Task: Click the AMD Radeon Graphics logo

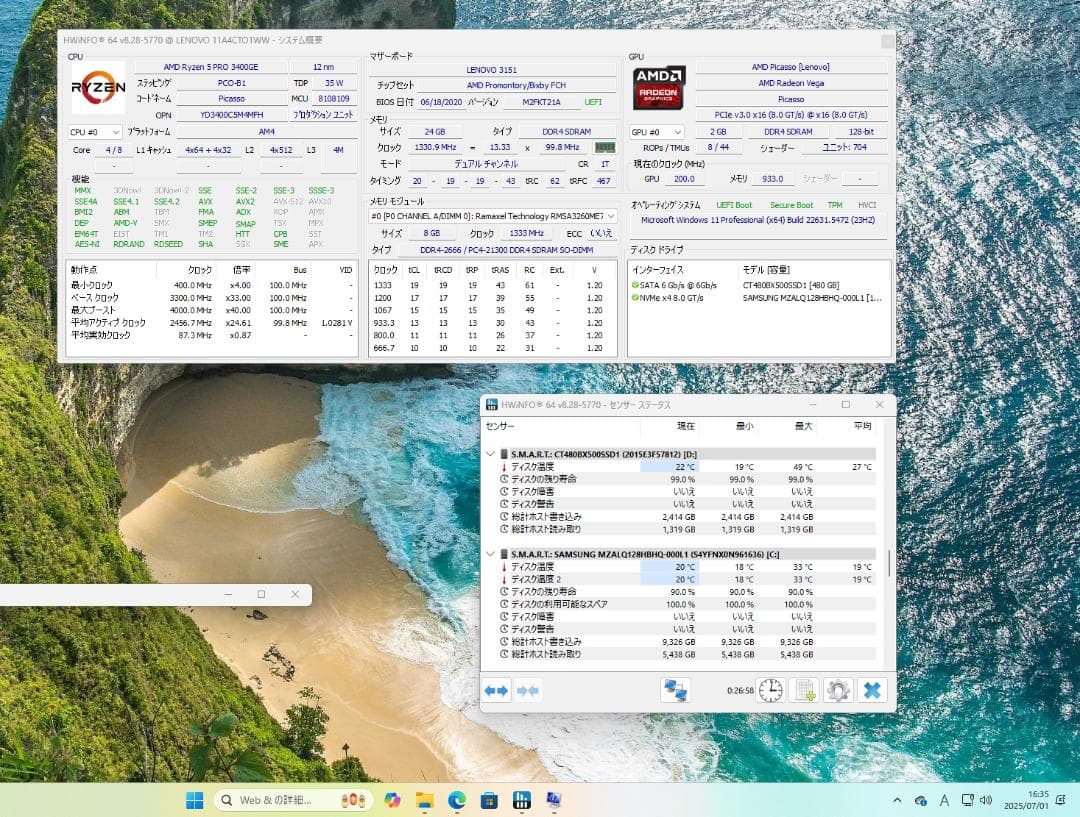Action: click(x=659, y=87)
